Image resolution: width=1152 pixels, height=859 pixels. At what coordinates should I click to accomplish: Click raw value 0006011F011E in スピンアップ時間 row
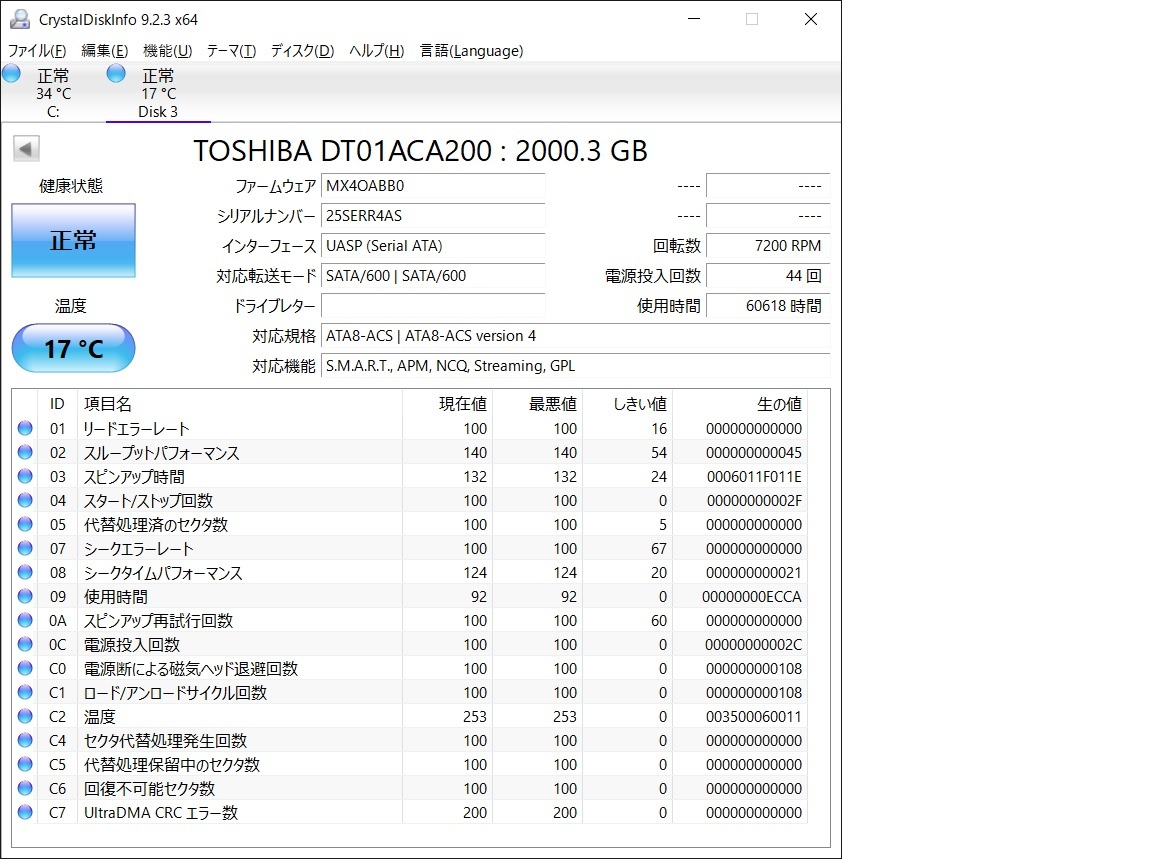pyautogui.click(x=754, y=477)
